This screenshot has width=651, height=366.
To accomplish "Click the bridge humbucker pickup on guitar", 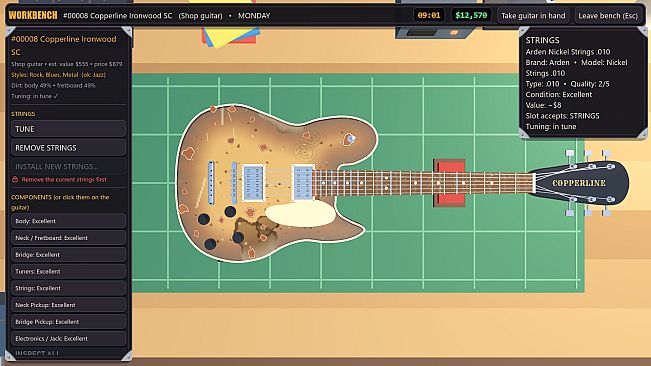I will click(x=253, y=183).
